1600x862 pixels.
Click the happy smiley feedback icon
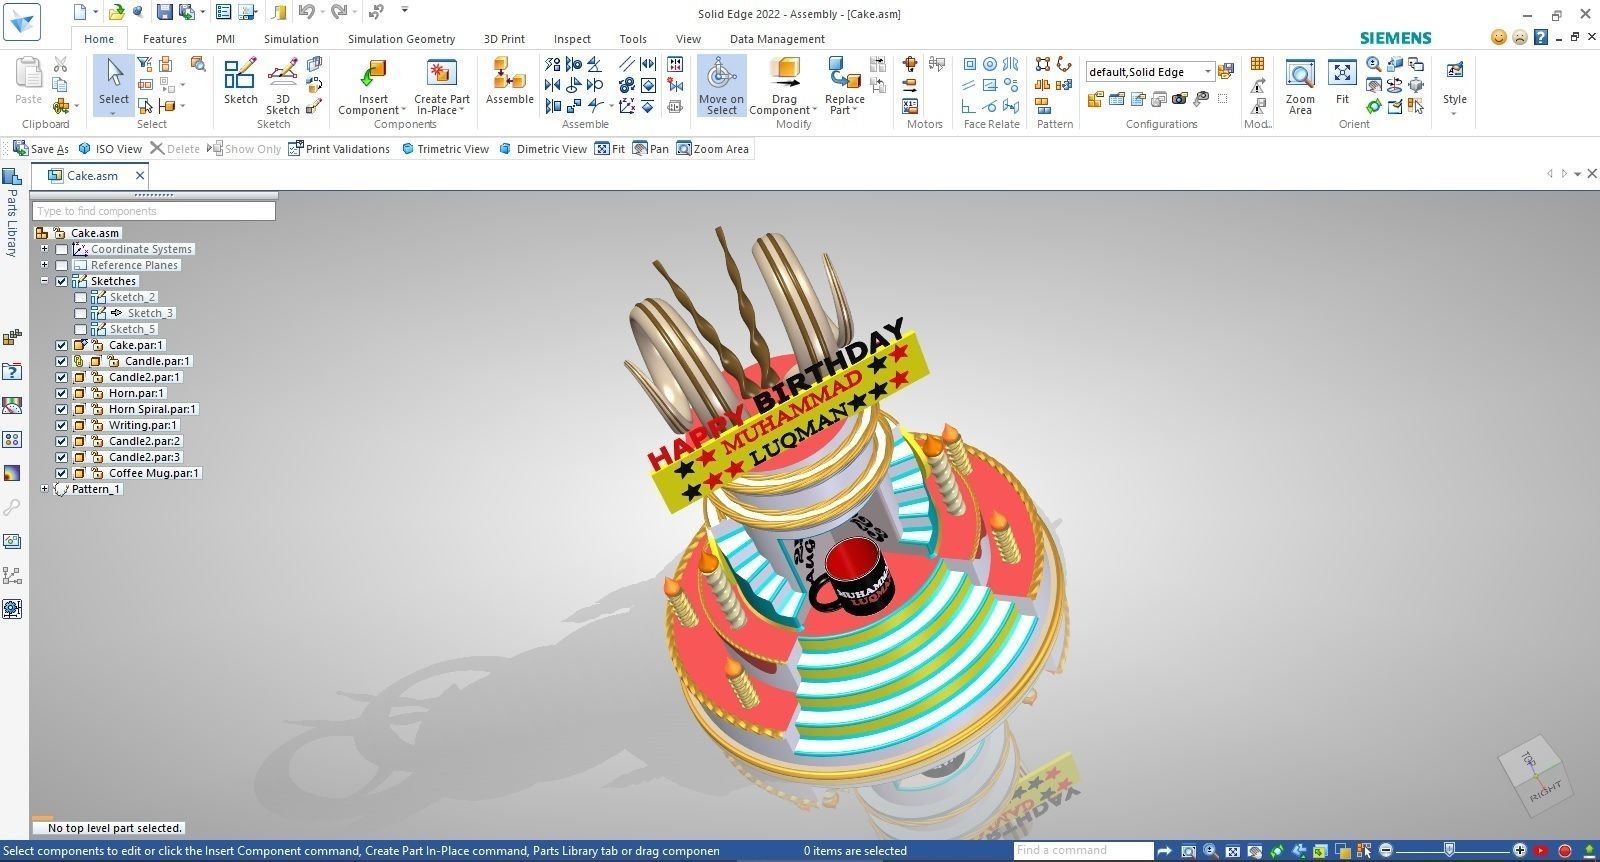(1498, 37)
